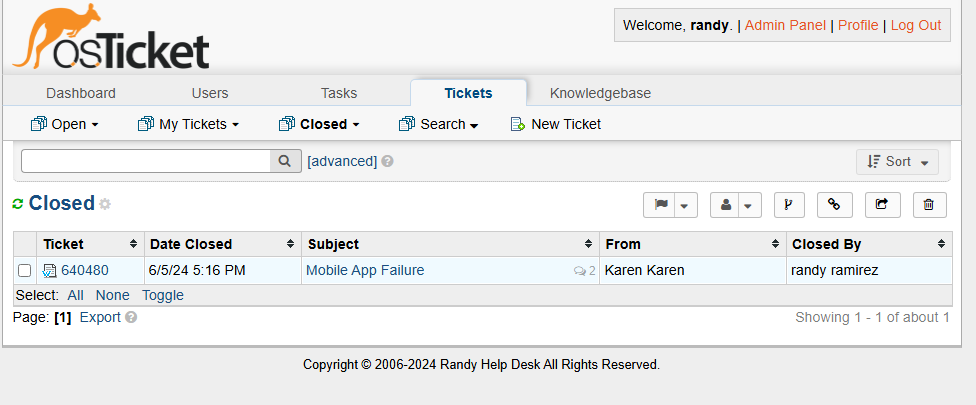Screen dimensions: 976x405
Task: Click Toggle selection link
Action: [162, 295]
